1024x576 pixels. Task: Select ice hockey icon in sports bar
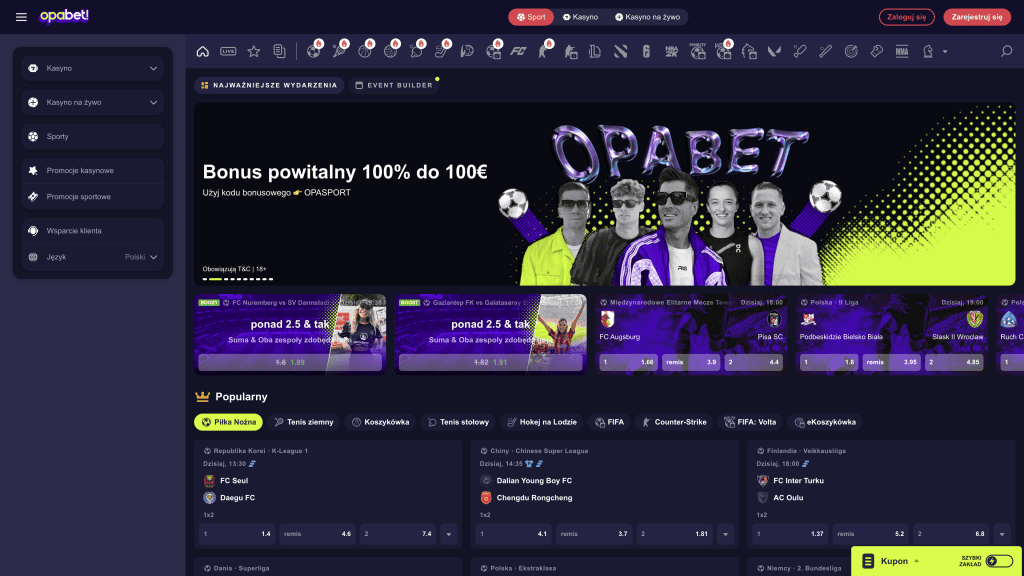(442, 51)
